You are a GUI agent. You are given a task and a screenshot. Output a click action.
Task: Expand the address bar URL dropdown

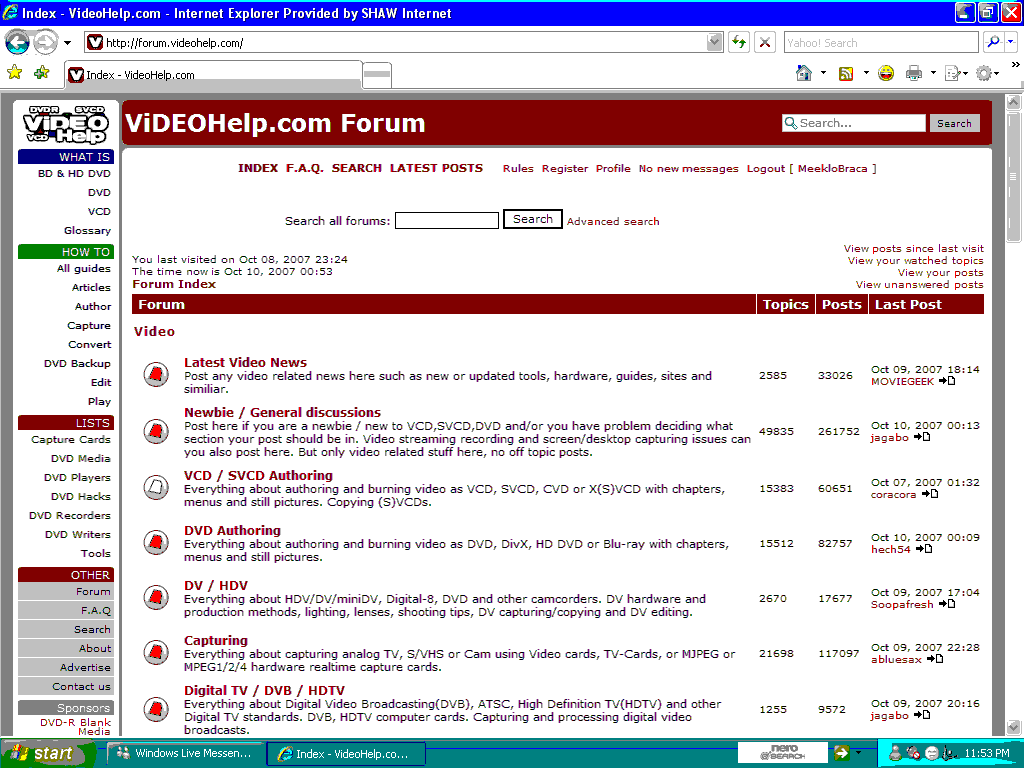coord(714,42)
